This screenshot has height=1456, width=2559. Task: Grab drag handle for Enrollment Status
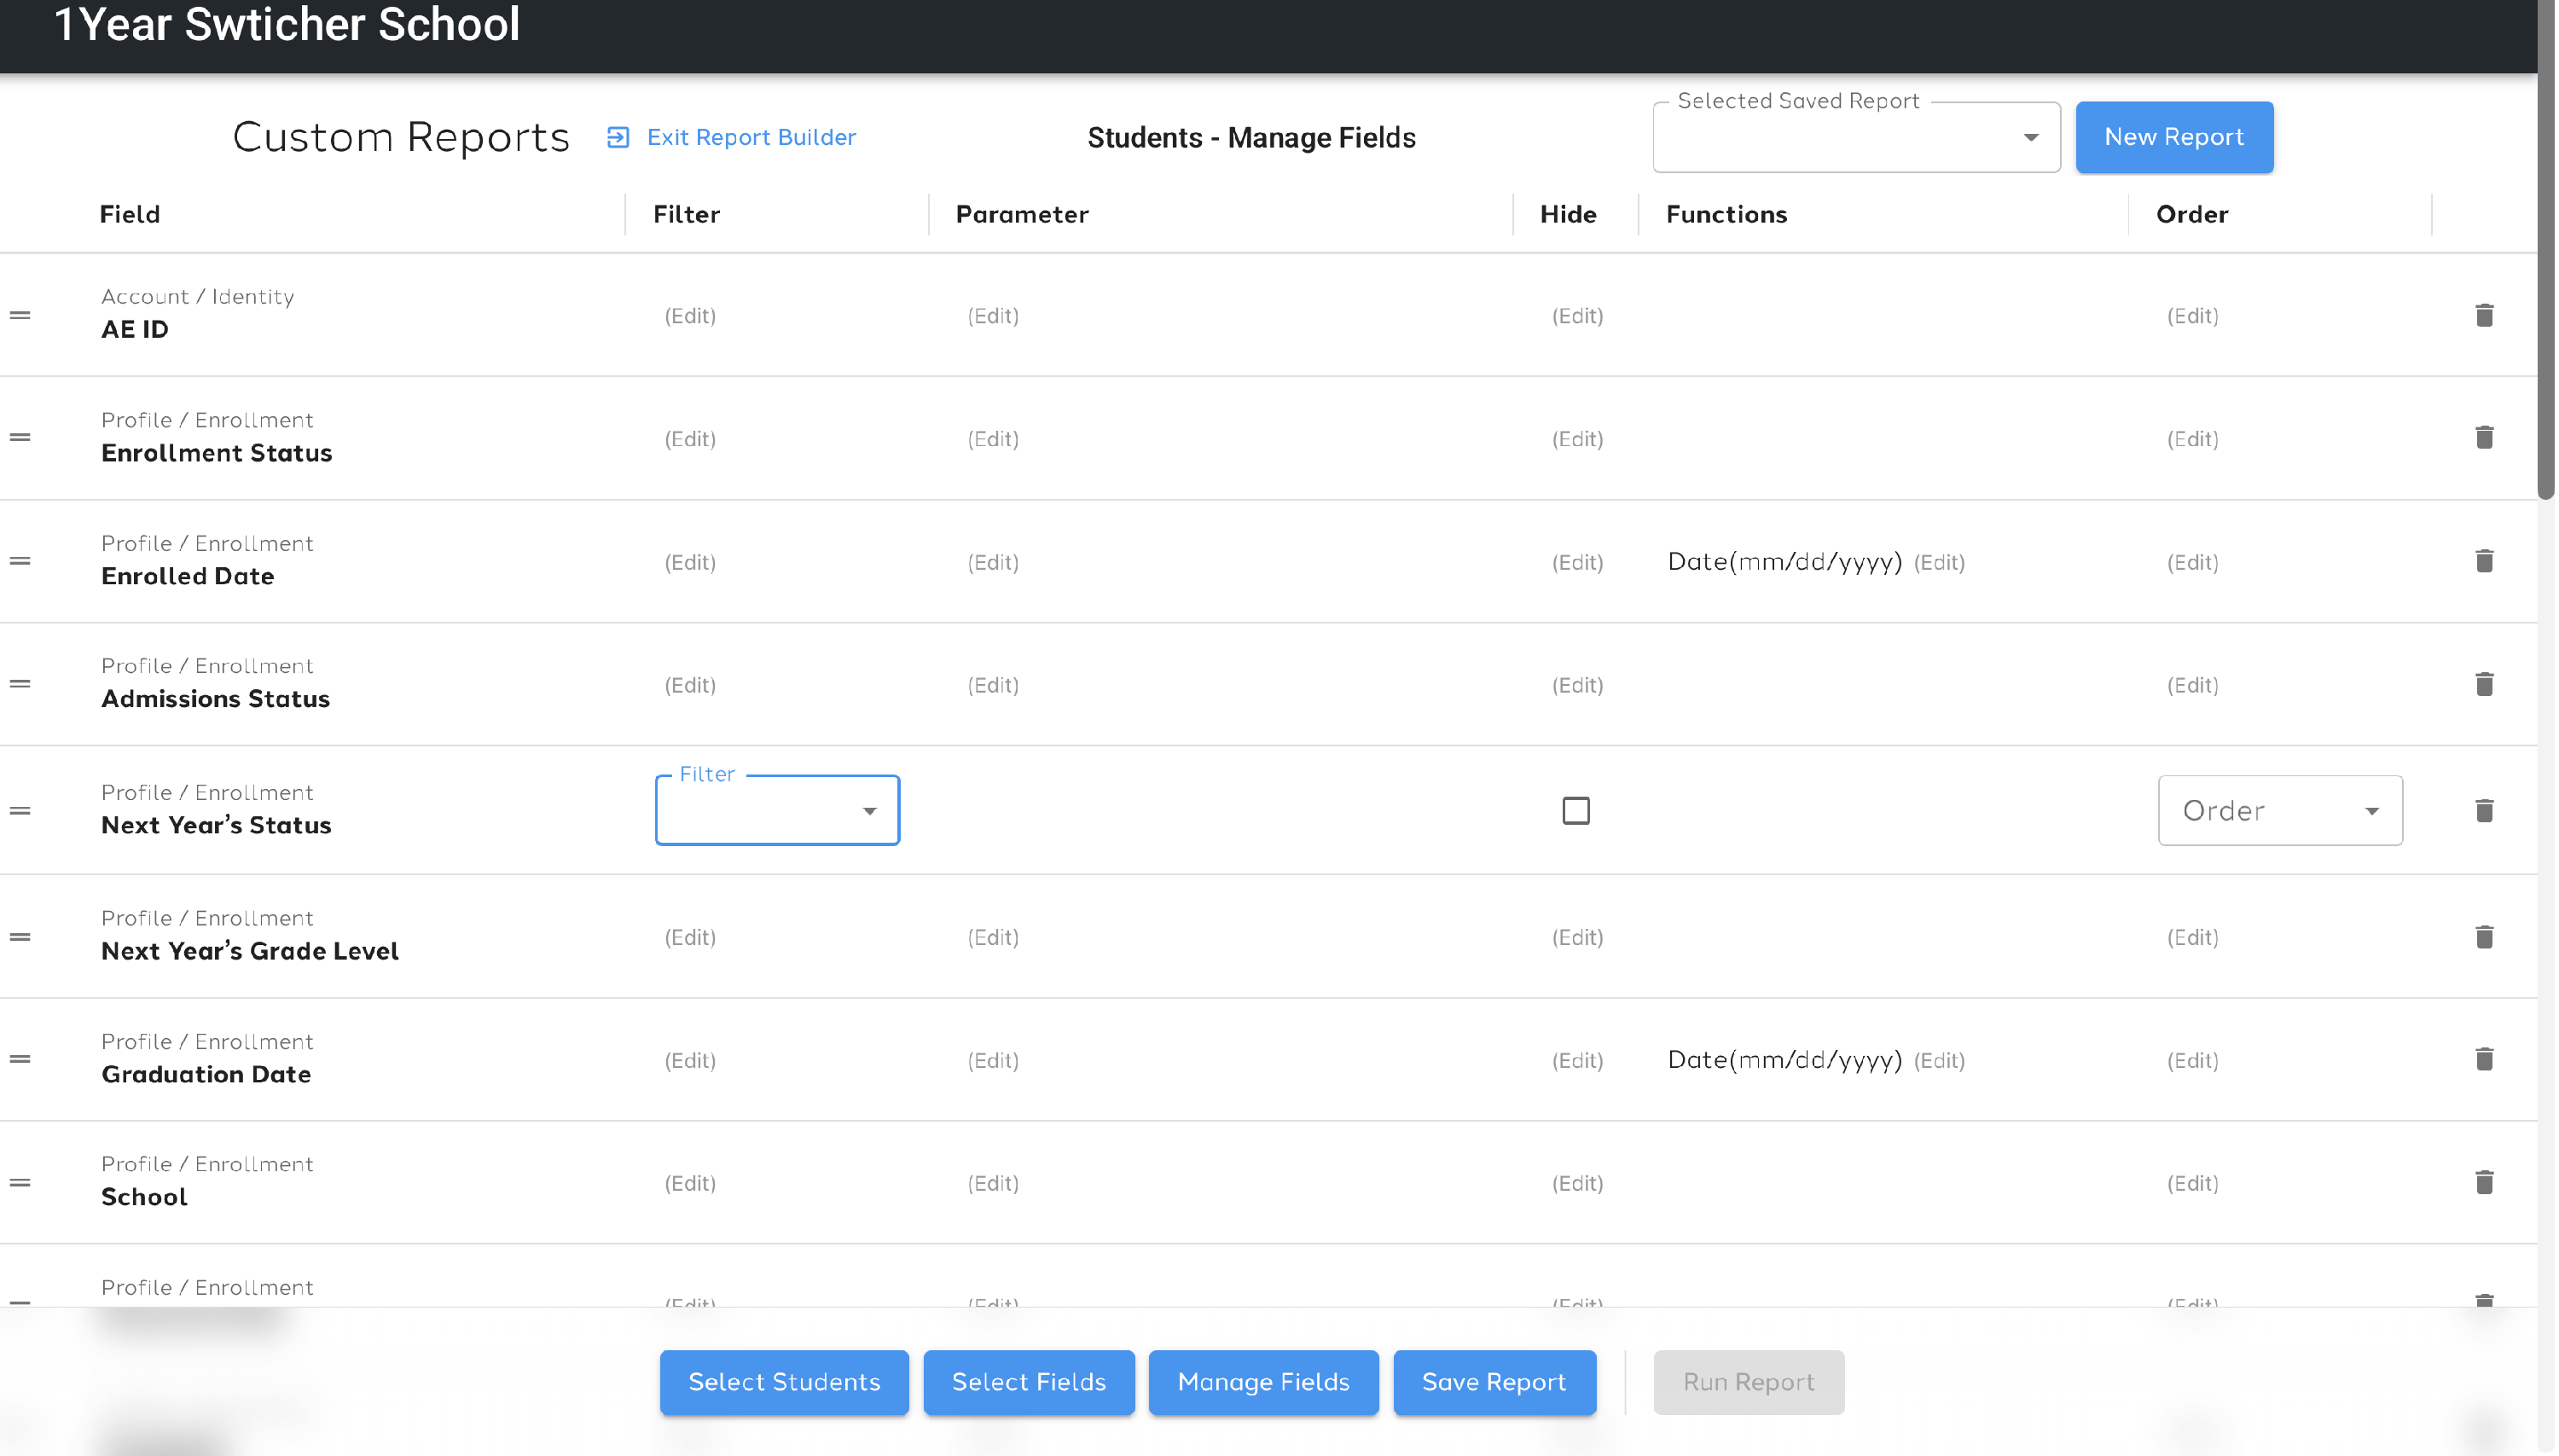pyautogui.click(x=20, y=438)
